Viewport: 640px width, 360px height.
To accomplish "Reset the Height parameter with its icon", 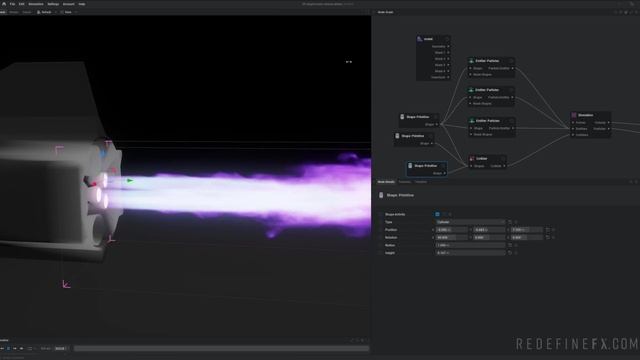I will coord(510,253).
